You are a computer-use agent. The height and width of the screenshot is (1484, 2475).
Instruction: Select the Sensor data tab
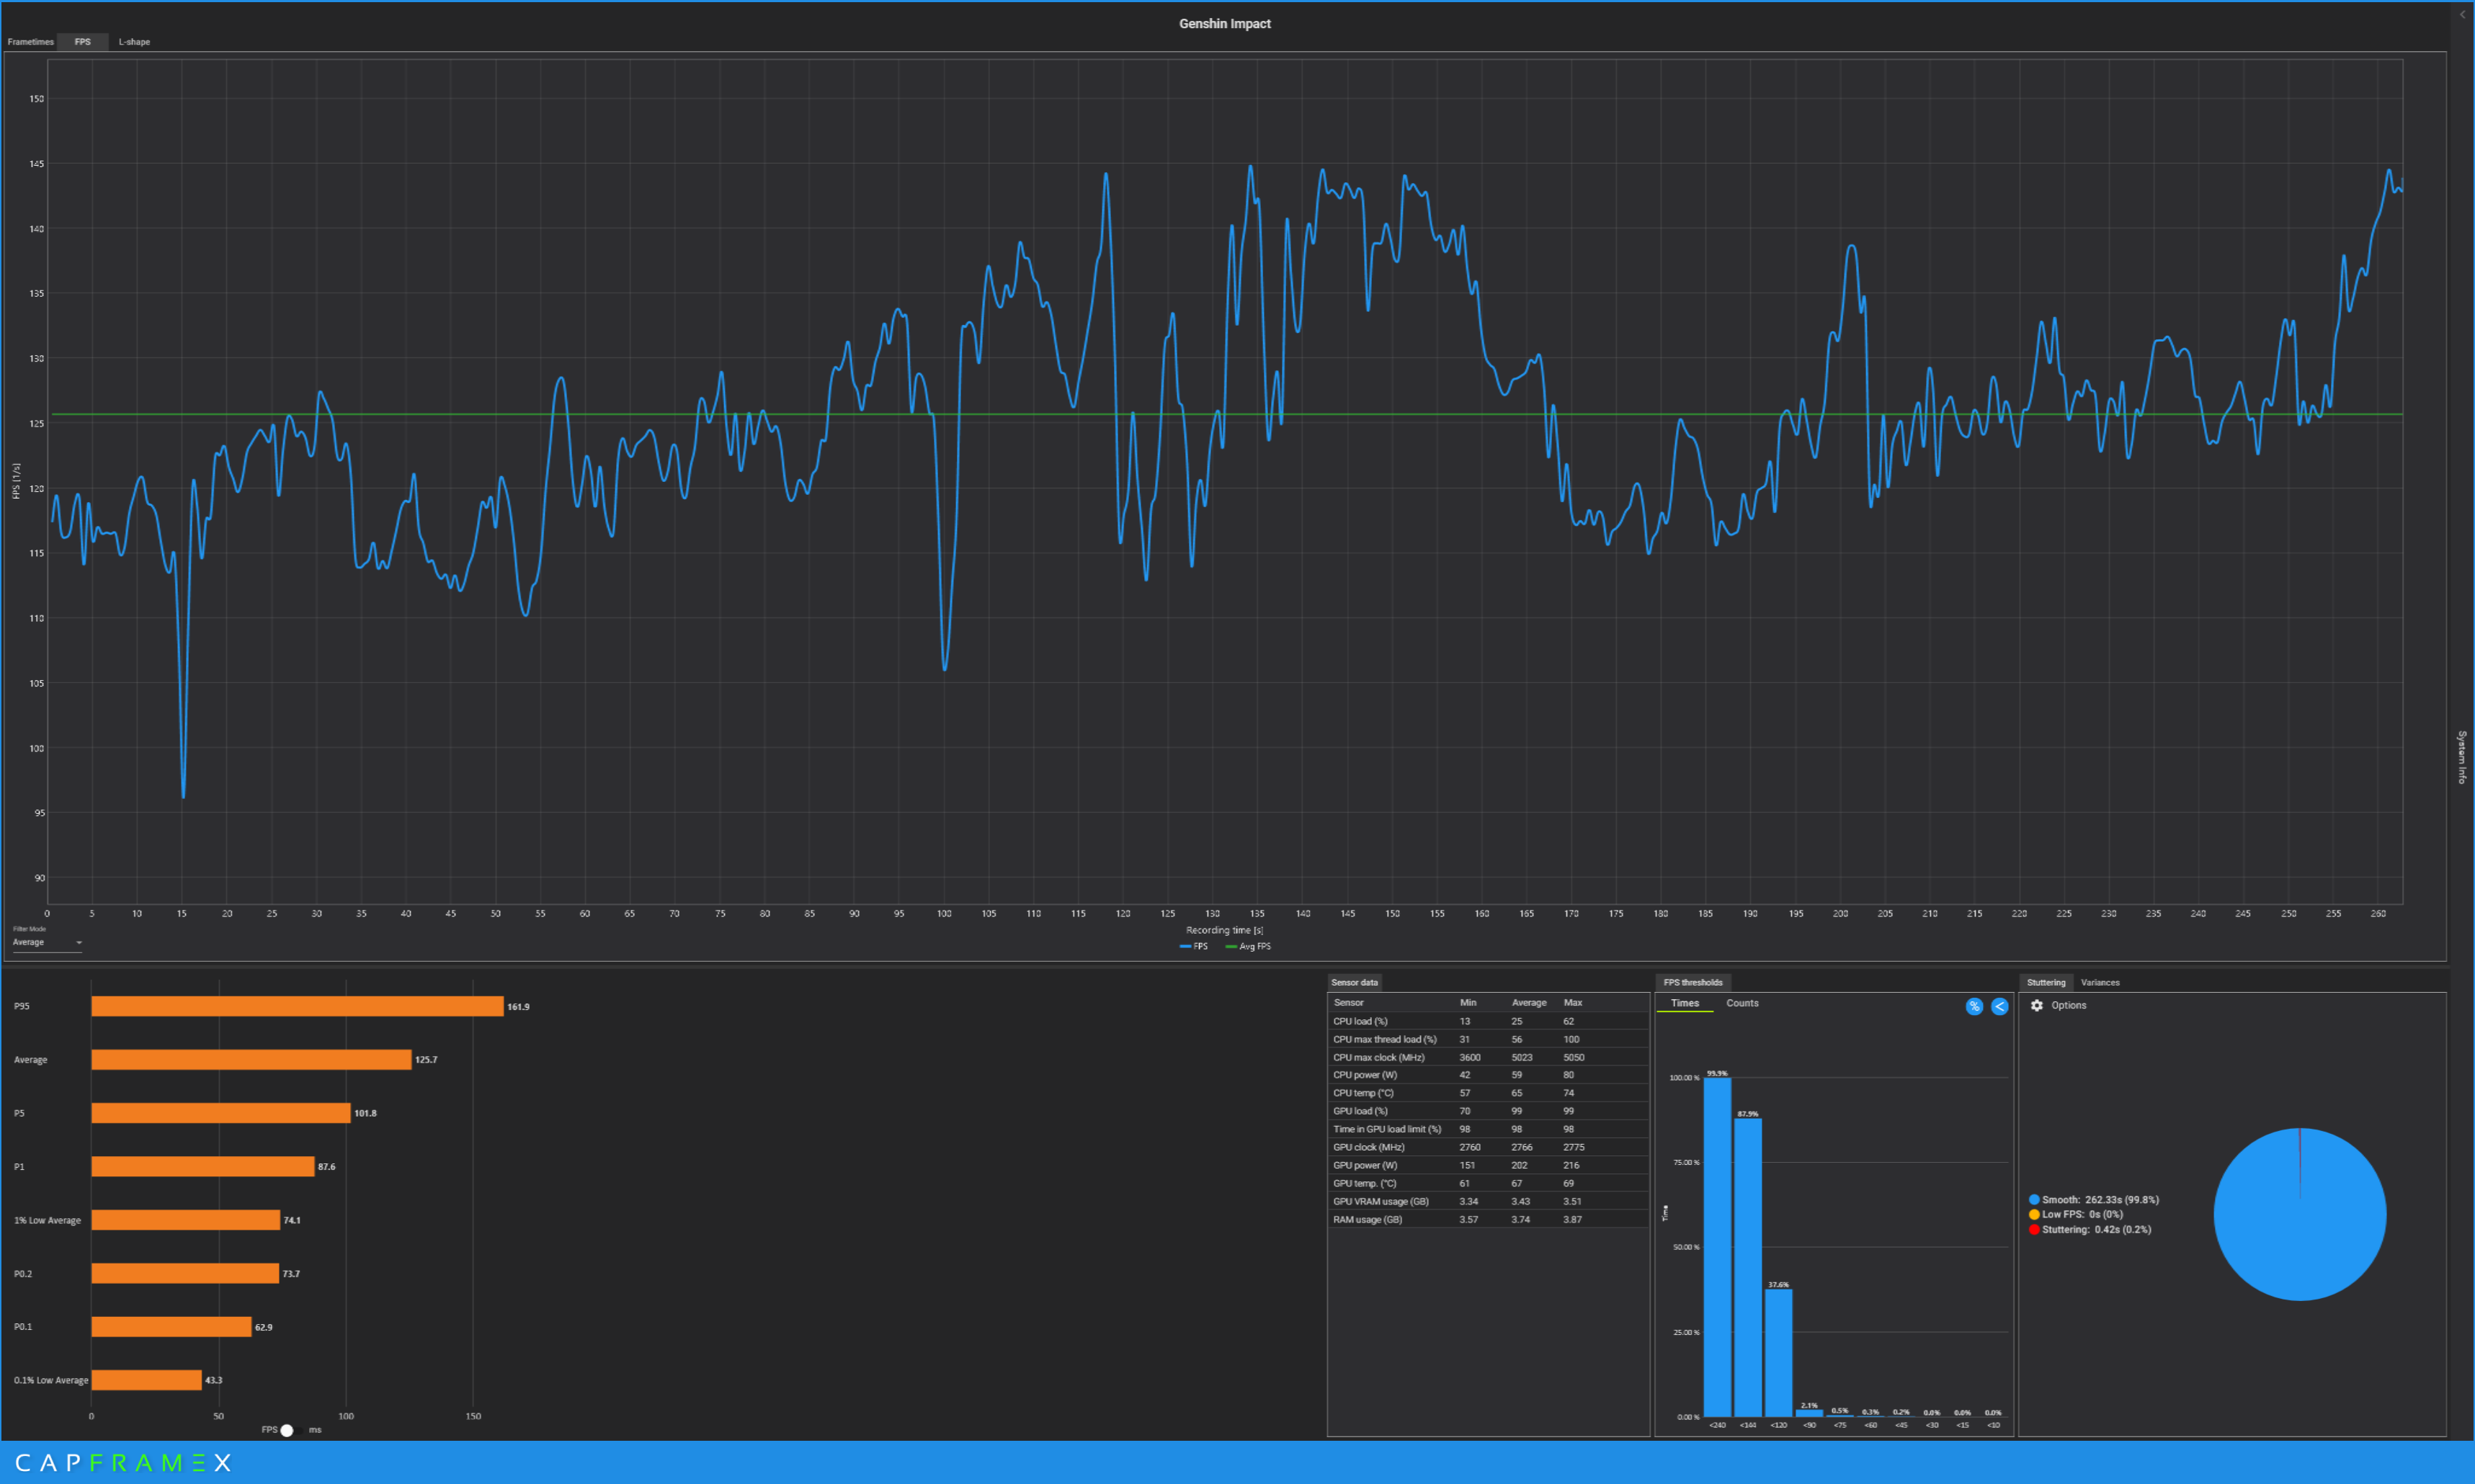point(1354,982)
